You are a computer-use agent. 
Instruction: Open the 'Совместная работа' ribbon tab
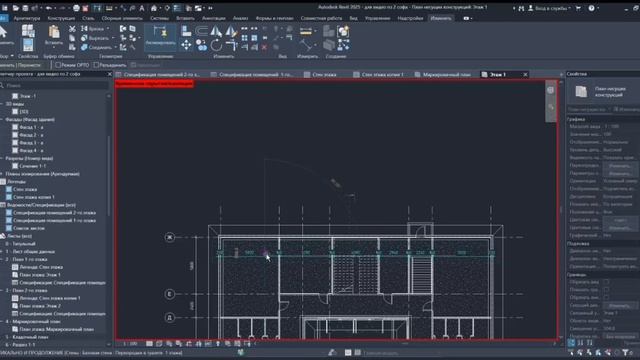(x=321, y=18)
